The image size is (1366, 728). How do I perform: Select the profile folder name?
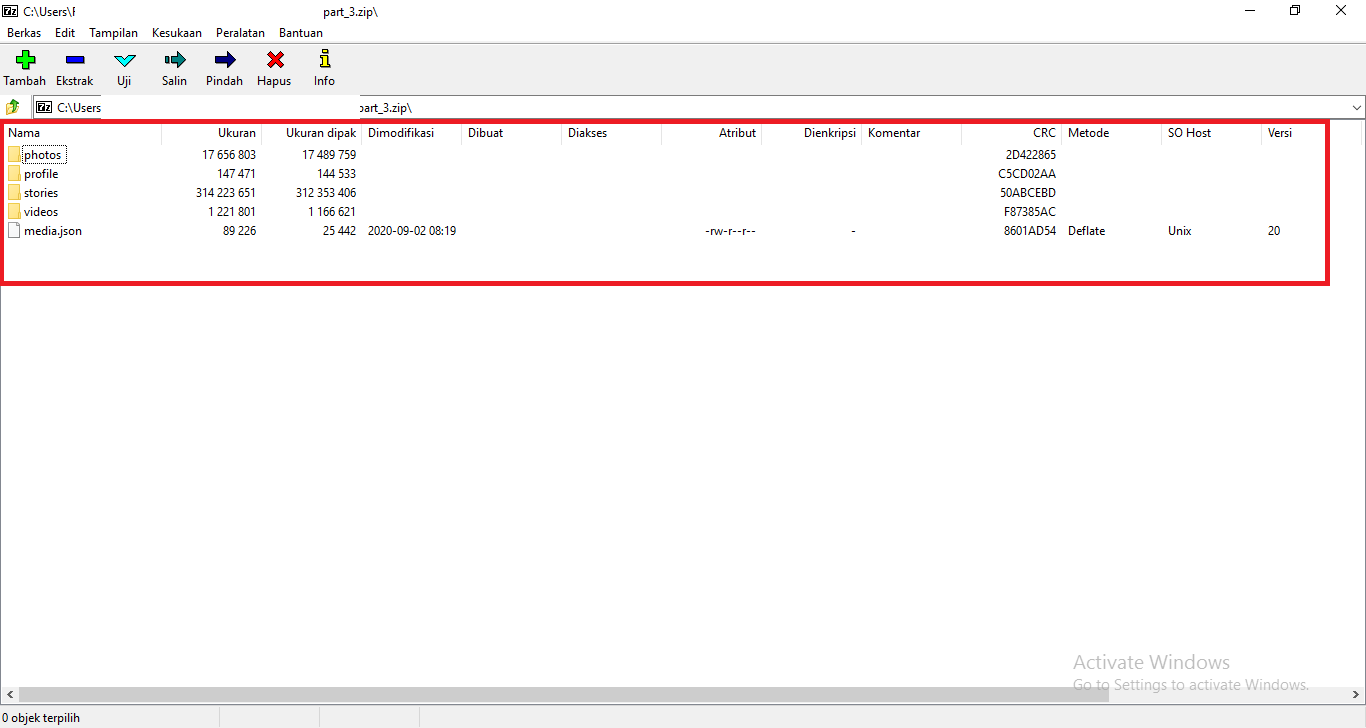click(41, 174)
